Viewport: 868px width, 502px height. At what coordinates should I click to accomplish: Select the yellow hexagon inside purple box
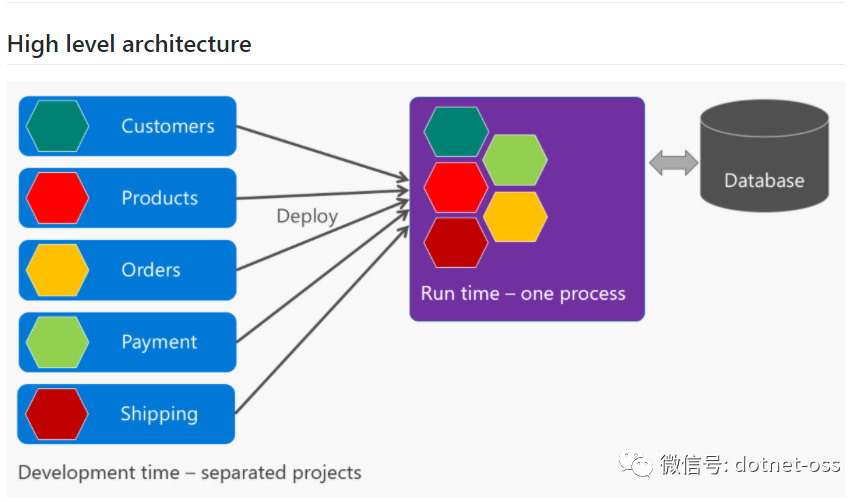click(515, 217)
